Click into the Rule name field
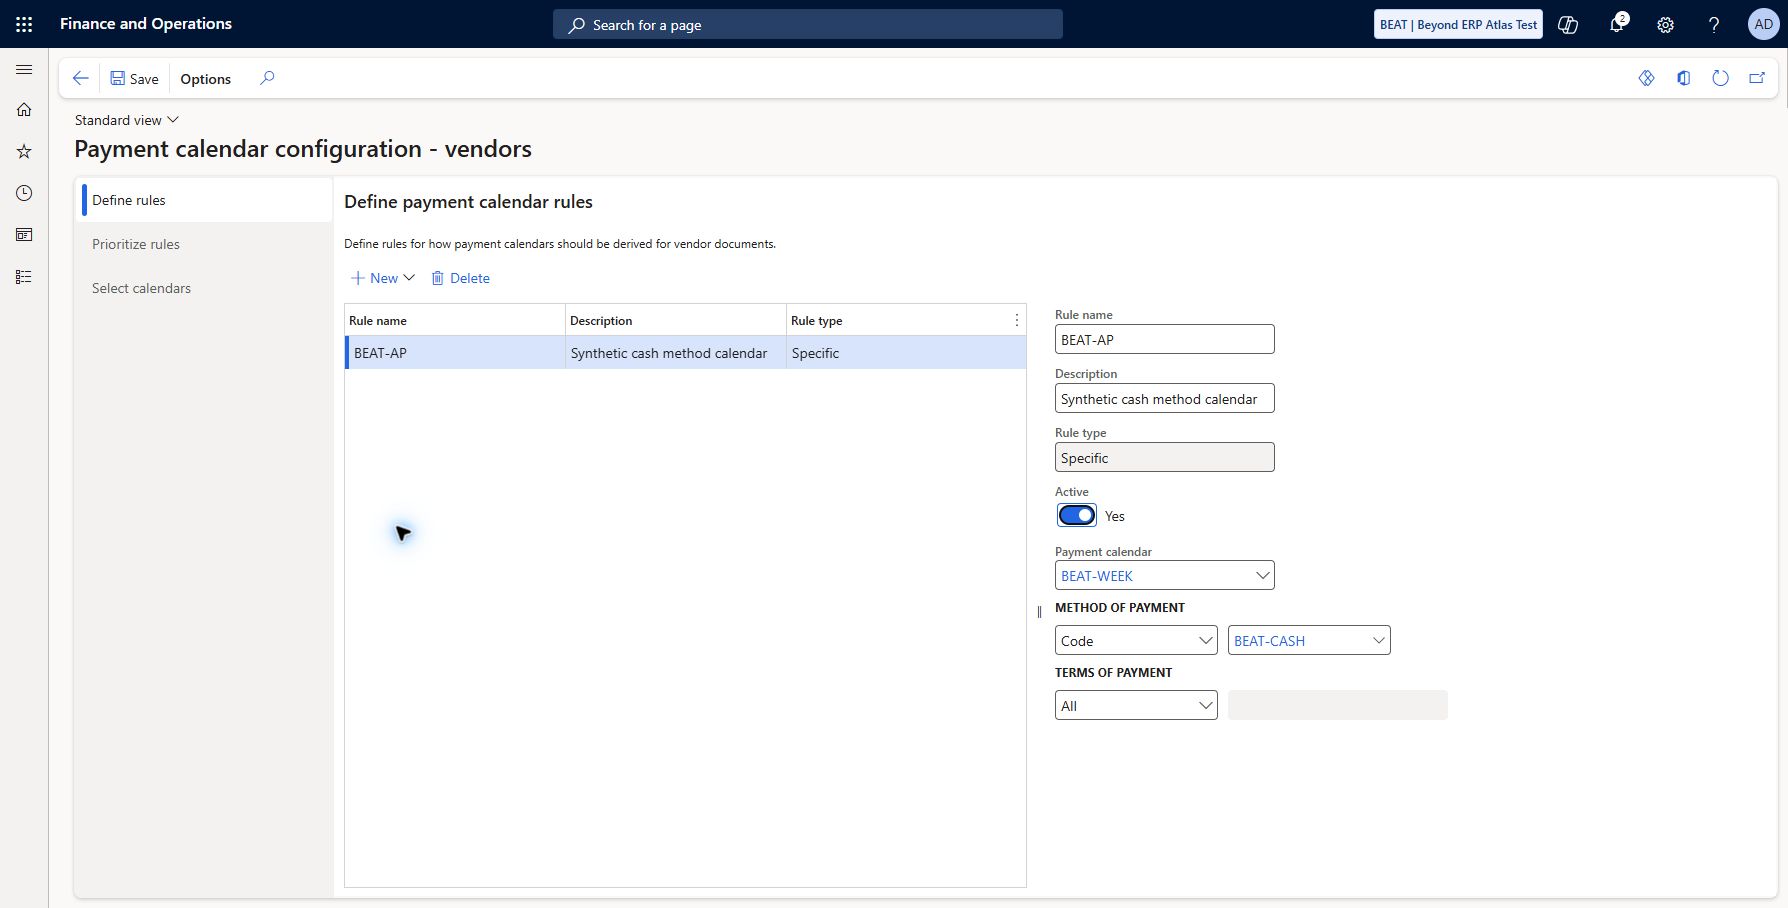 (1165, 339)
